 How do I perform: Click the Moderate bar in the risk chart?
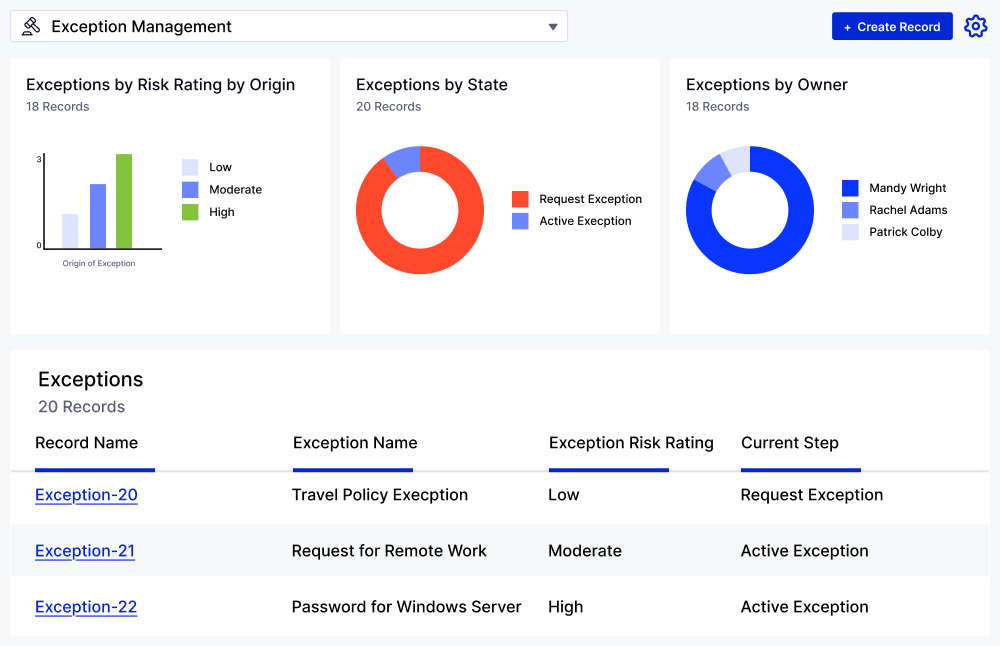97,212
